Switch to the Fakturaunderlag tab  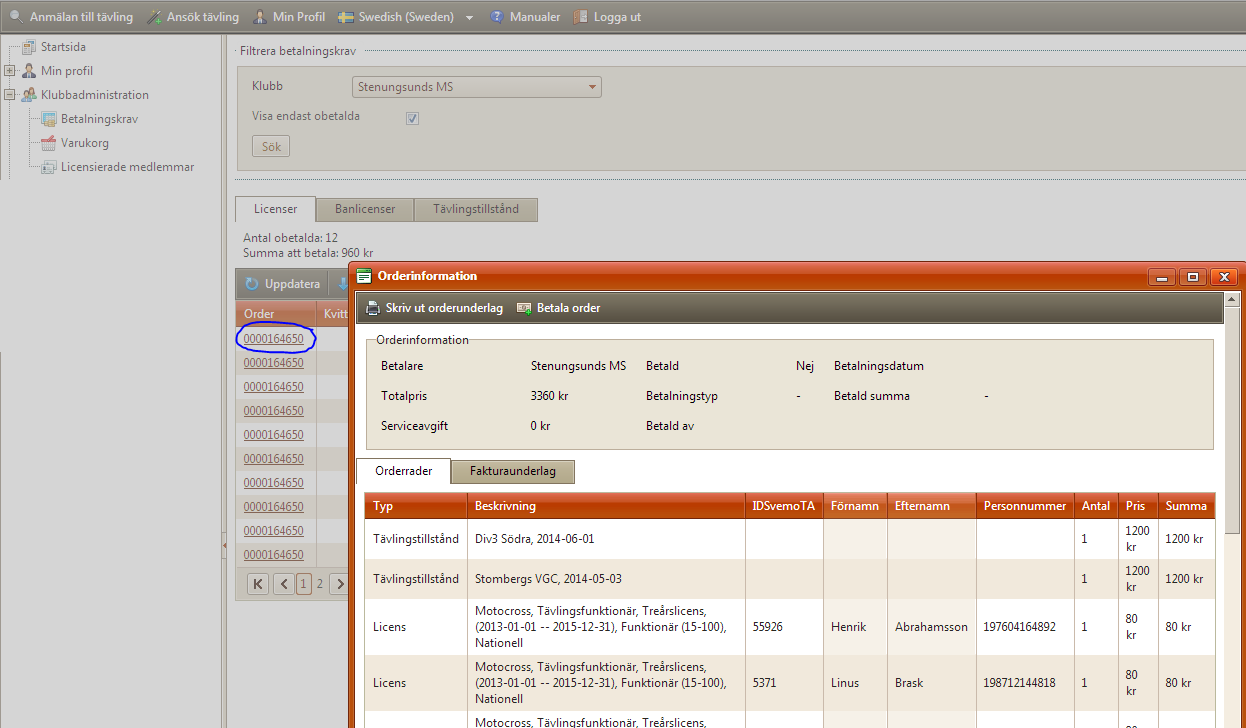(x=513, y=470)
